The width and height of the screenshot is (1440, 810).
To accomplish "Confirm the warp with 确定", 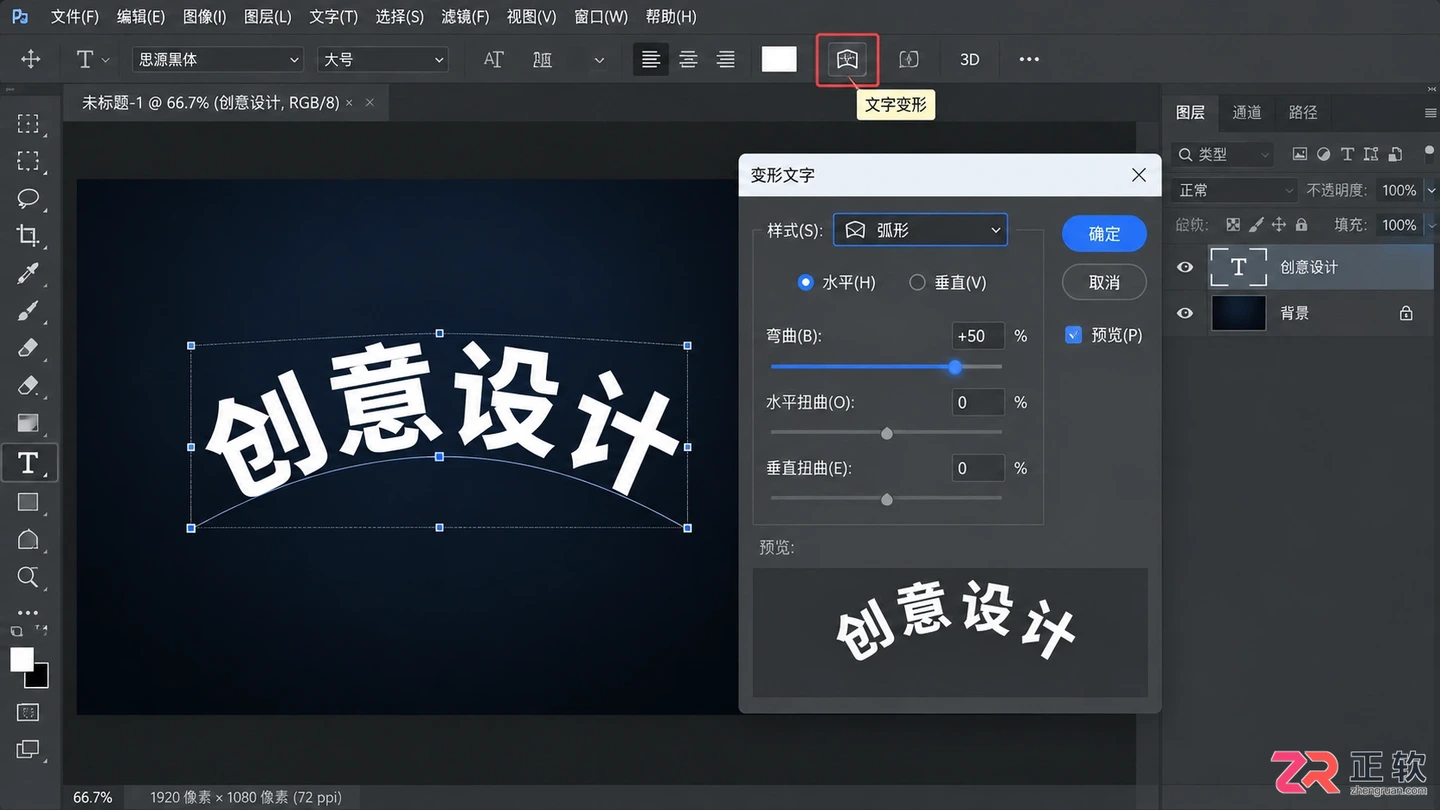I will [1104, 234].
